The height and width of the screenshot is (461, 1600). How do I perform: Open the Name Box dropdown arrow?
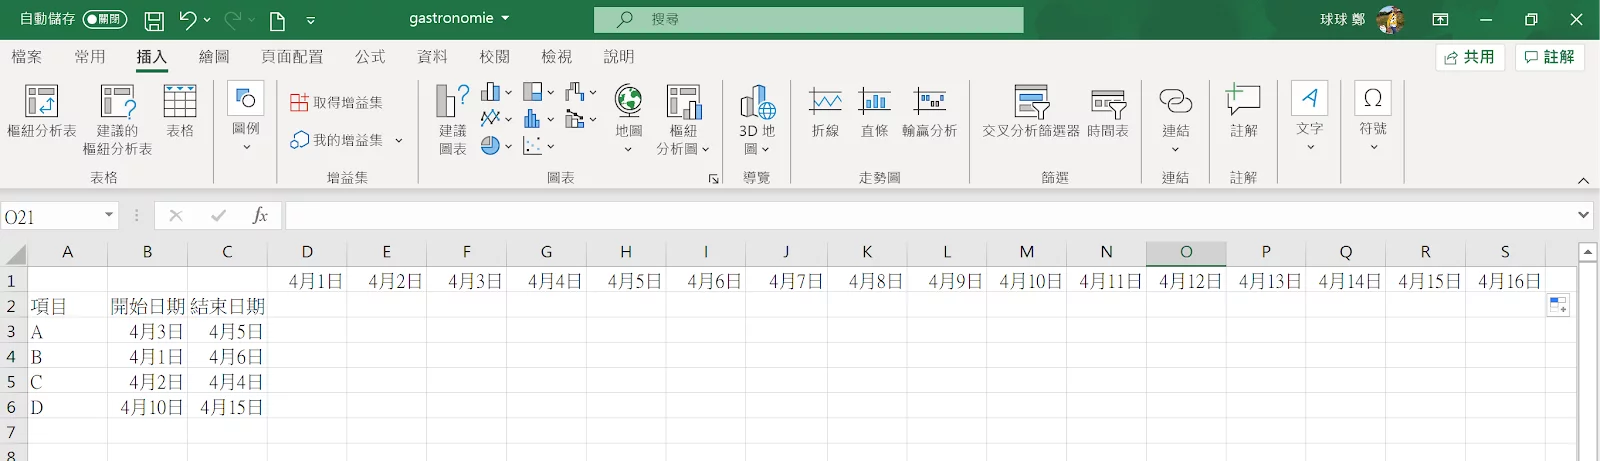point(109,216)
